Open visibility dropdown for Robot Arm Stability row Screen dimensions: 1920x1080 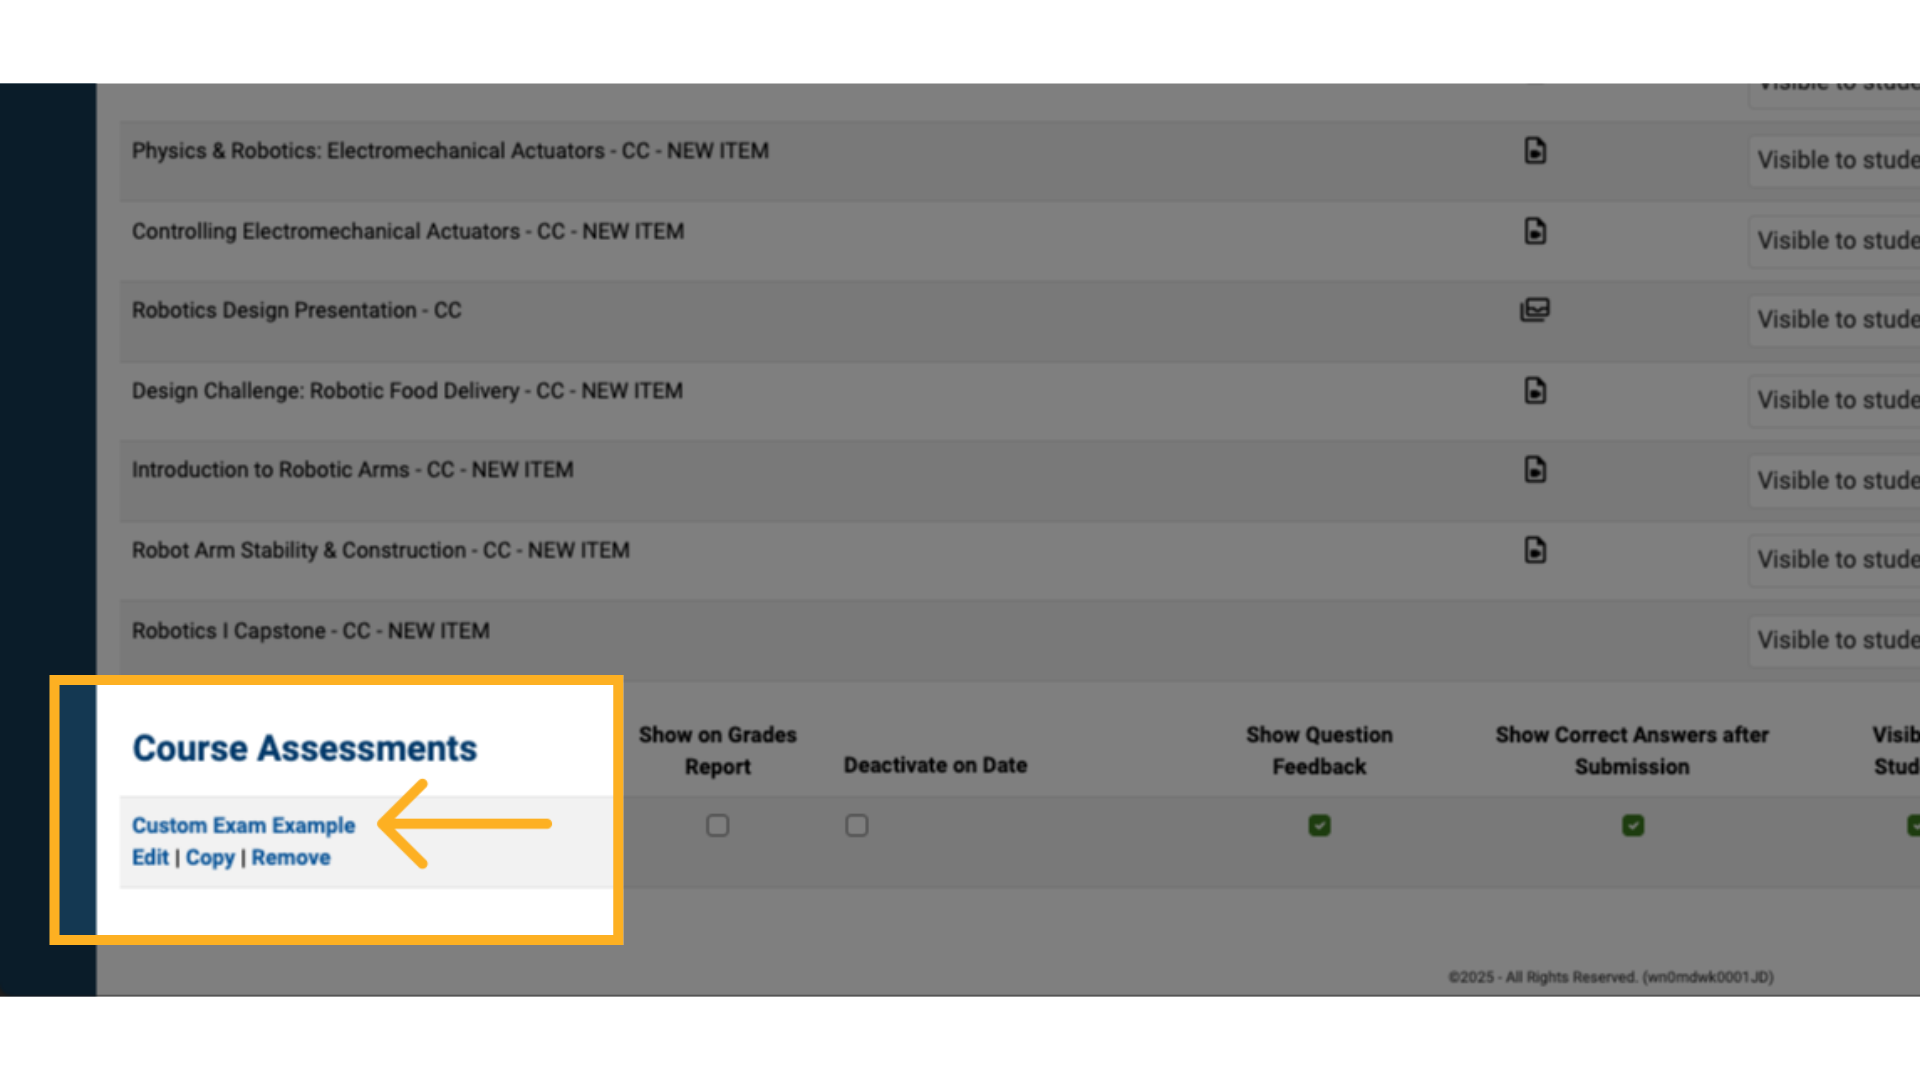point(1834,560)
